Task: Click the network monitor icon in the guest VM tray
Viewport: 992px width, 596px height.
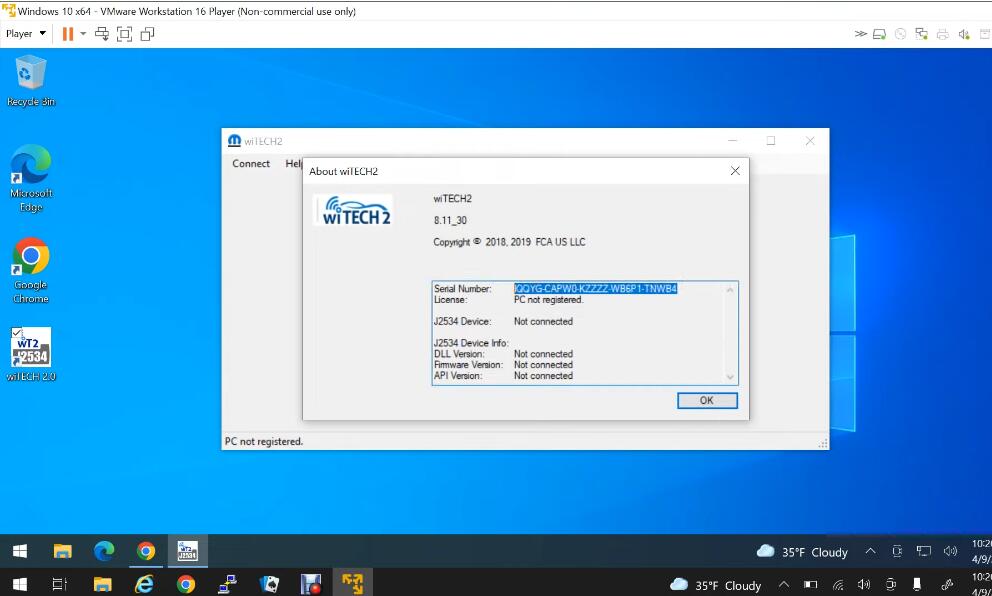Action: [924, 551]
